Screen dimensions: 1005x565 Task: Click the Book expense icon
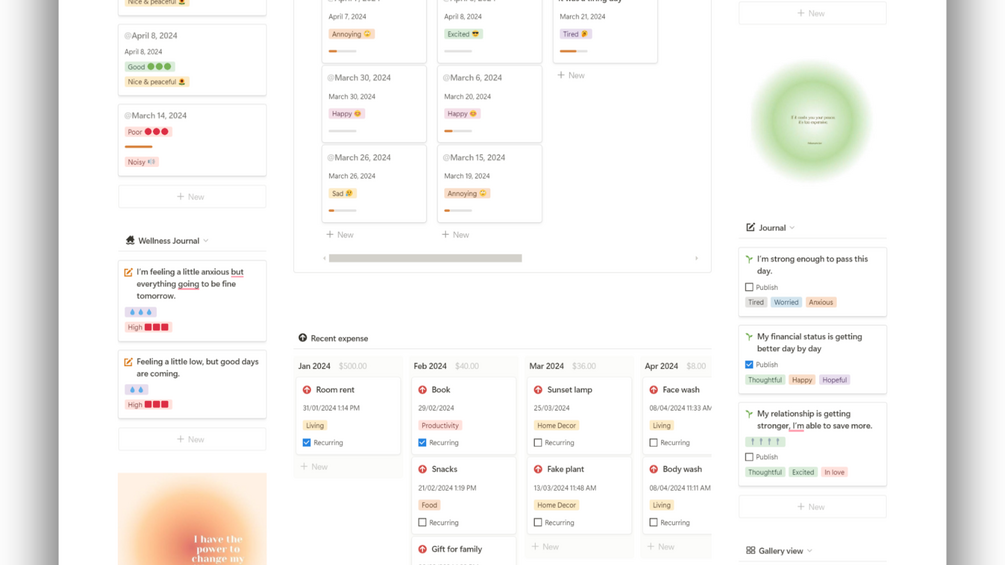422,389
